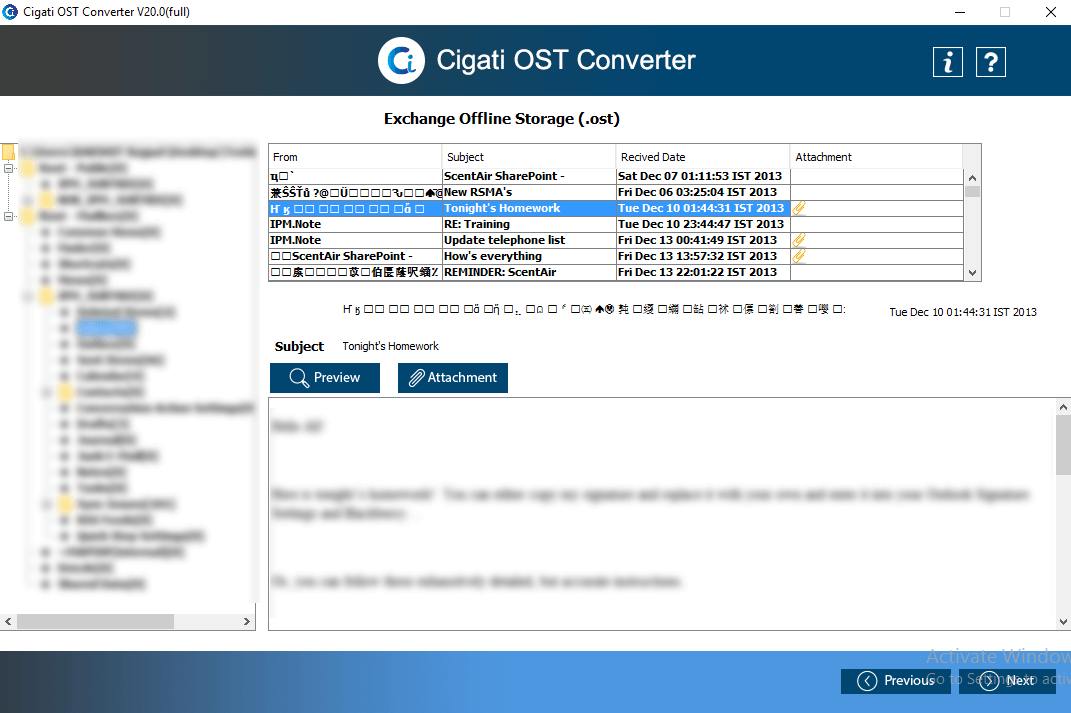Open the info icon in header
The height and width of the screenshot is (713, 1071).
tap(947, 62)
